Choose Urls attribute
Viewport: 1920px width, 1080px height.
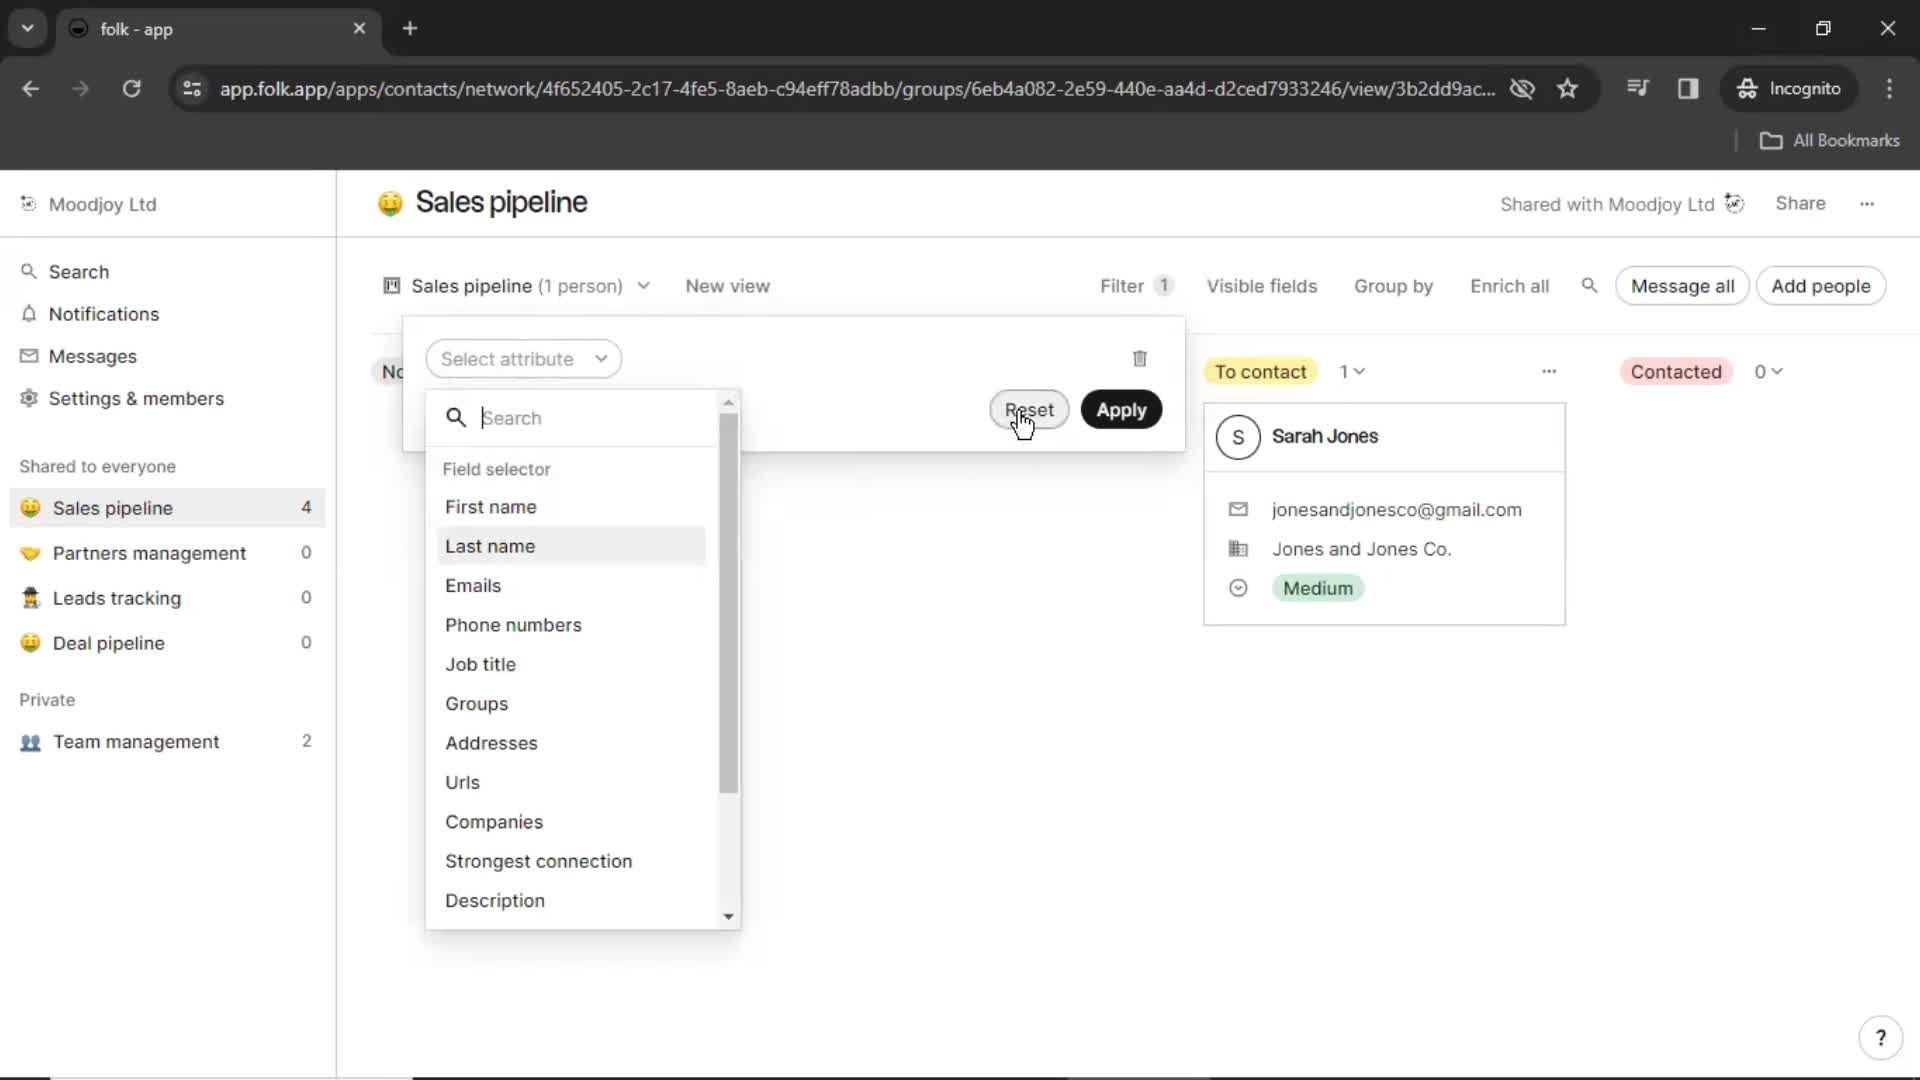pos(571,783)
